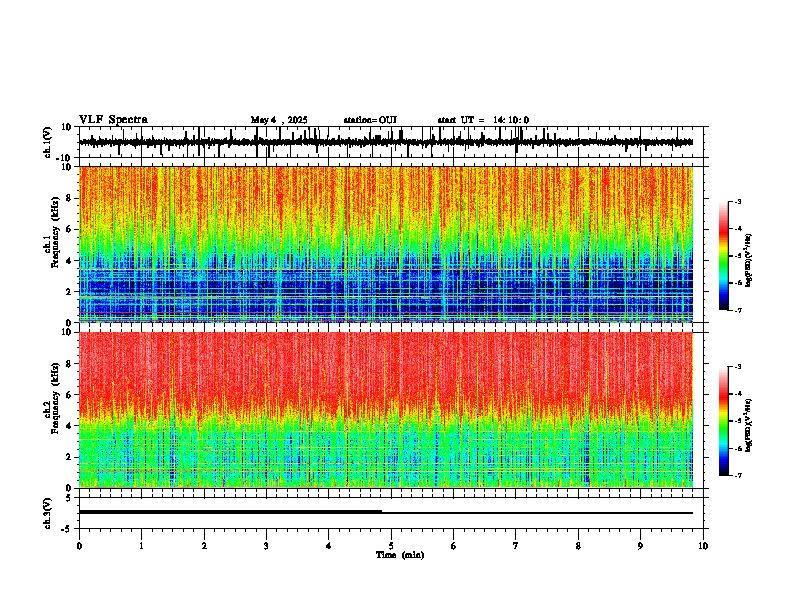Click the "station=OUI" label

coord(370,120)
